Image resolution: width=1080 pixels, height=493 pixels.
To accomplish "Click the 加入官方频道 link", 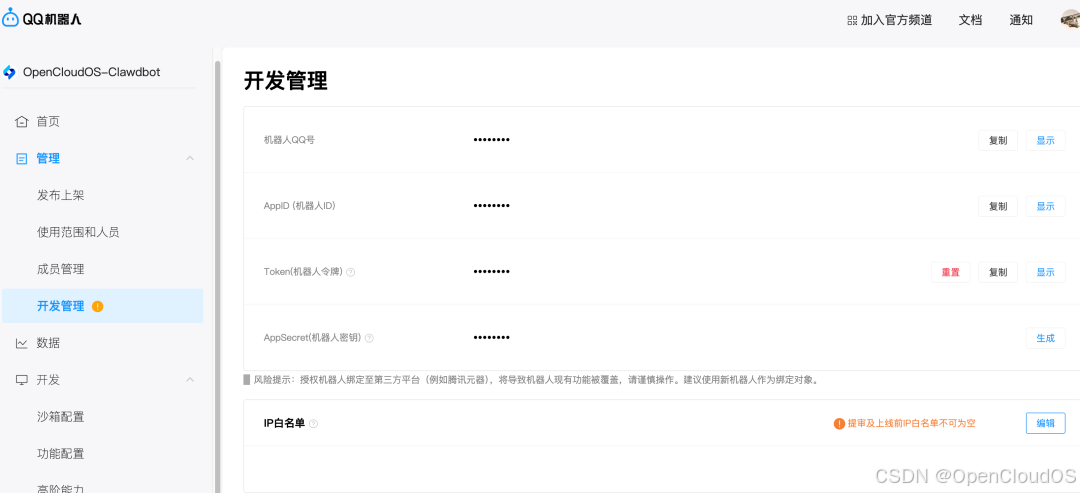I will click(x=896, y=21).
